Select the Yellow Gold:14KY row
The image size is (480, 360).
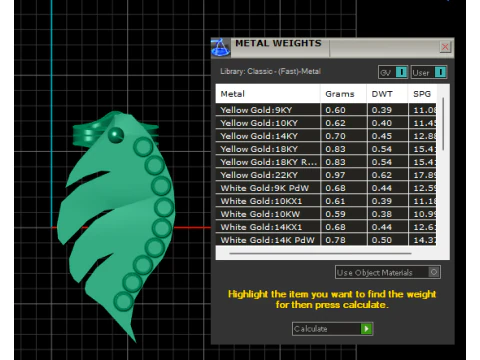click(326, 136)
